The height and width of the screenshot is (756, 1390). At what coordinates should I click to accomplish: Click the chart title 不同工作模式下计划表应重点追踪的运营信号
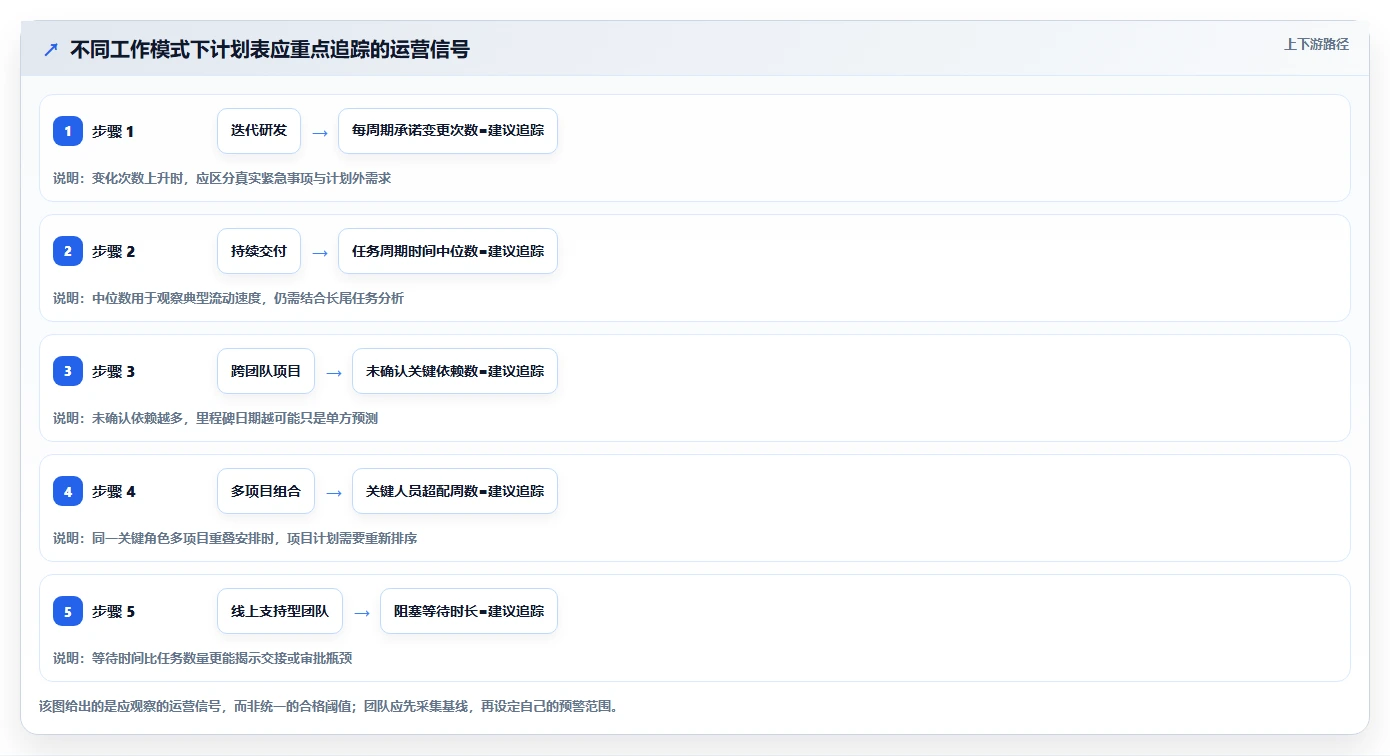269,49
